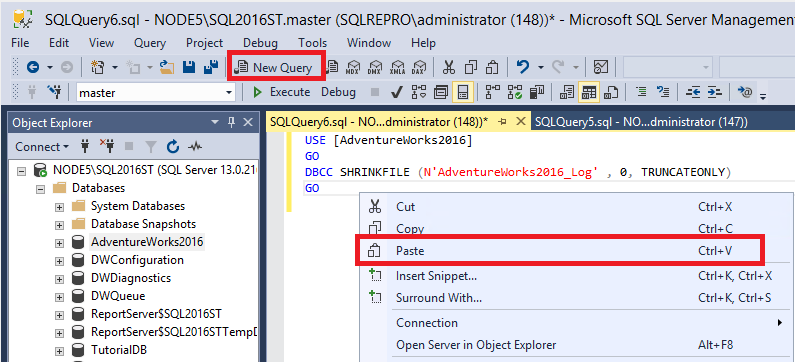The width and height of the screenshot is (795, 364).
Task: Expand the DWConfiguration database node
Action: [x=59, y=261]
